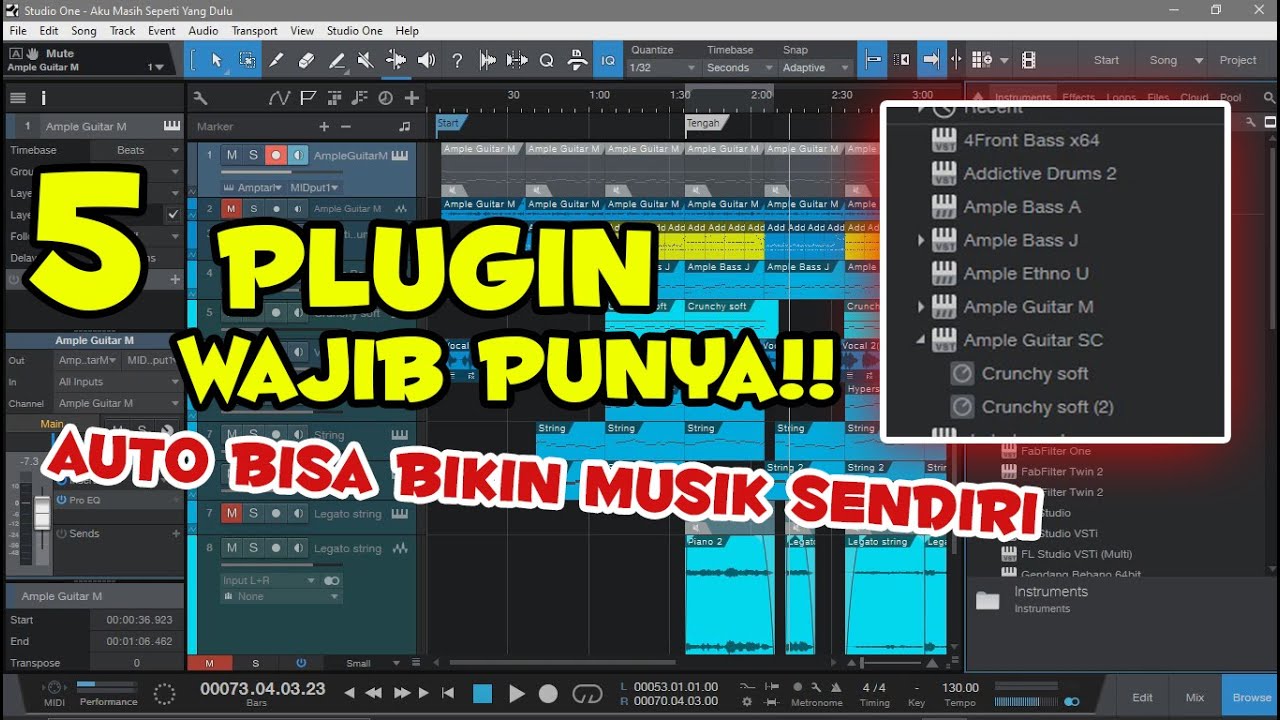Viewport: 1280px width, 720px height.
Task: Select the Listen speaker tool
Action: click(426, 60)
